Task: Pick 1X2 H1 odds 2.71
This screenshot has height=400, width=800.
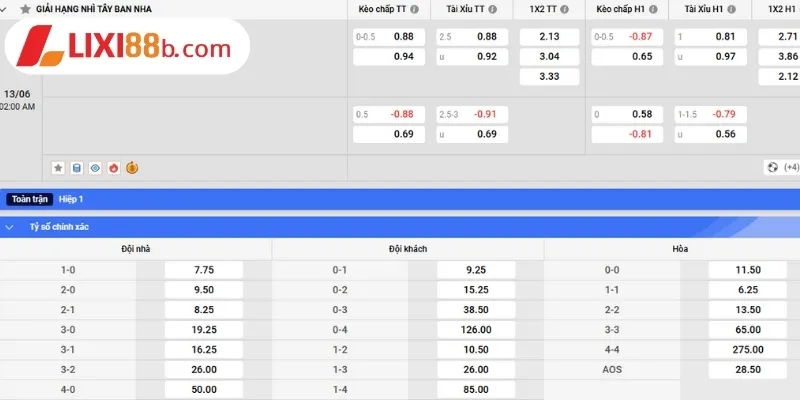Action: (x=779, y=37)
